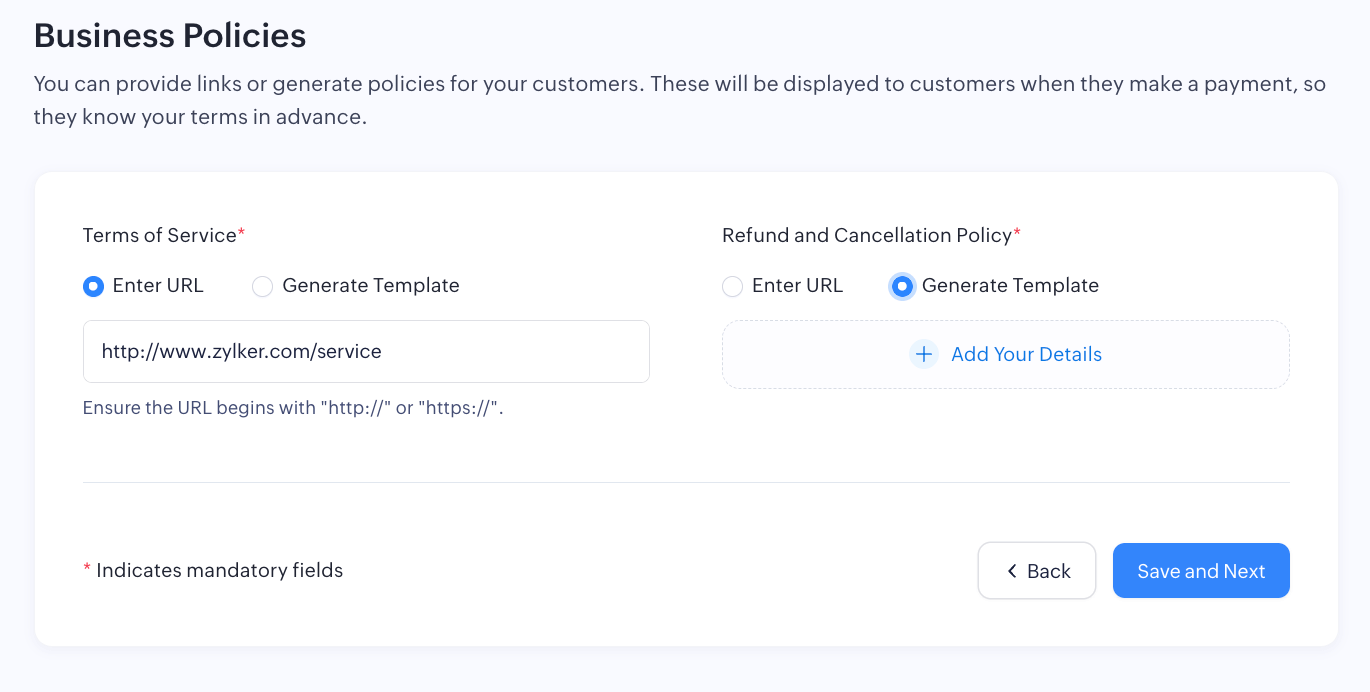Choose Generate Template radio for Terms of Service
1370x692 pixels.
point(262,287)
